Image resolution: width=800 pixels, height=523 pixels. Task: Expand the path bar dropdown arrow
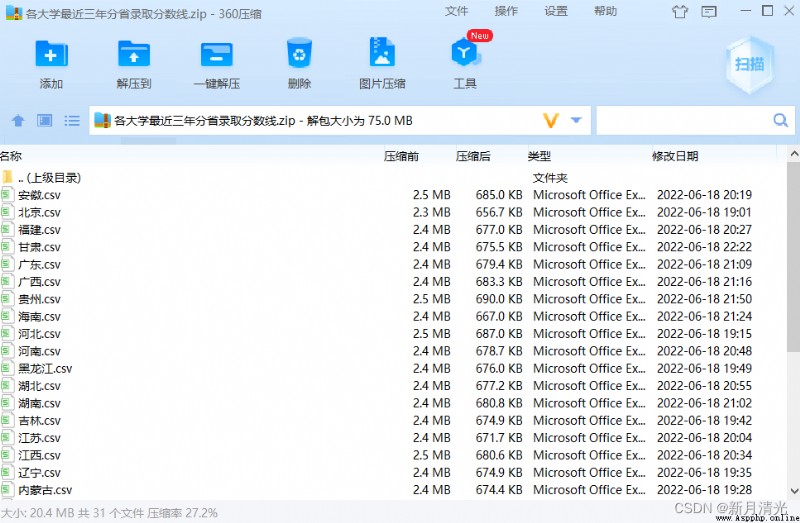click(576, 120)
